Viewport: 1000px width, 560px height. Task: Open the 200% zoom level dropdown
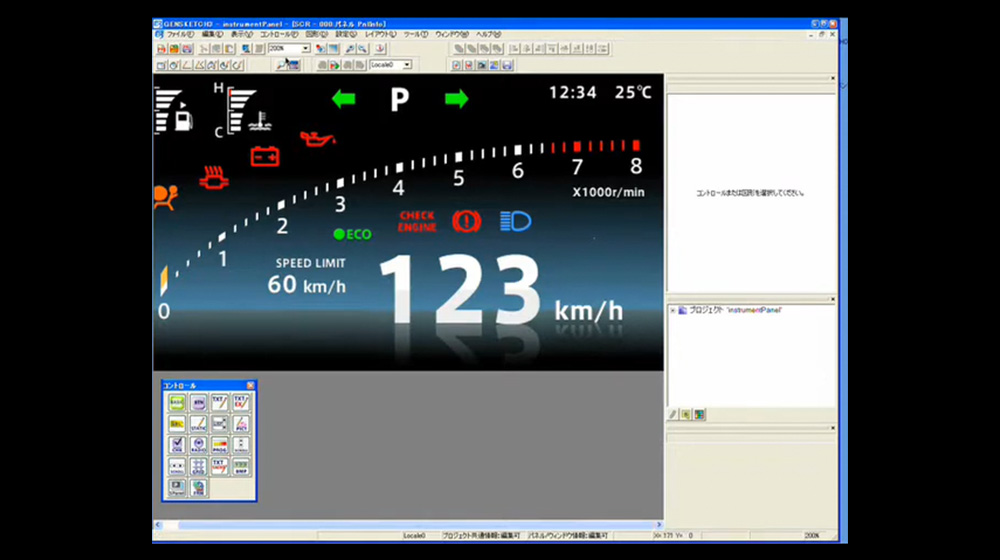[x=306, y=48]
